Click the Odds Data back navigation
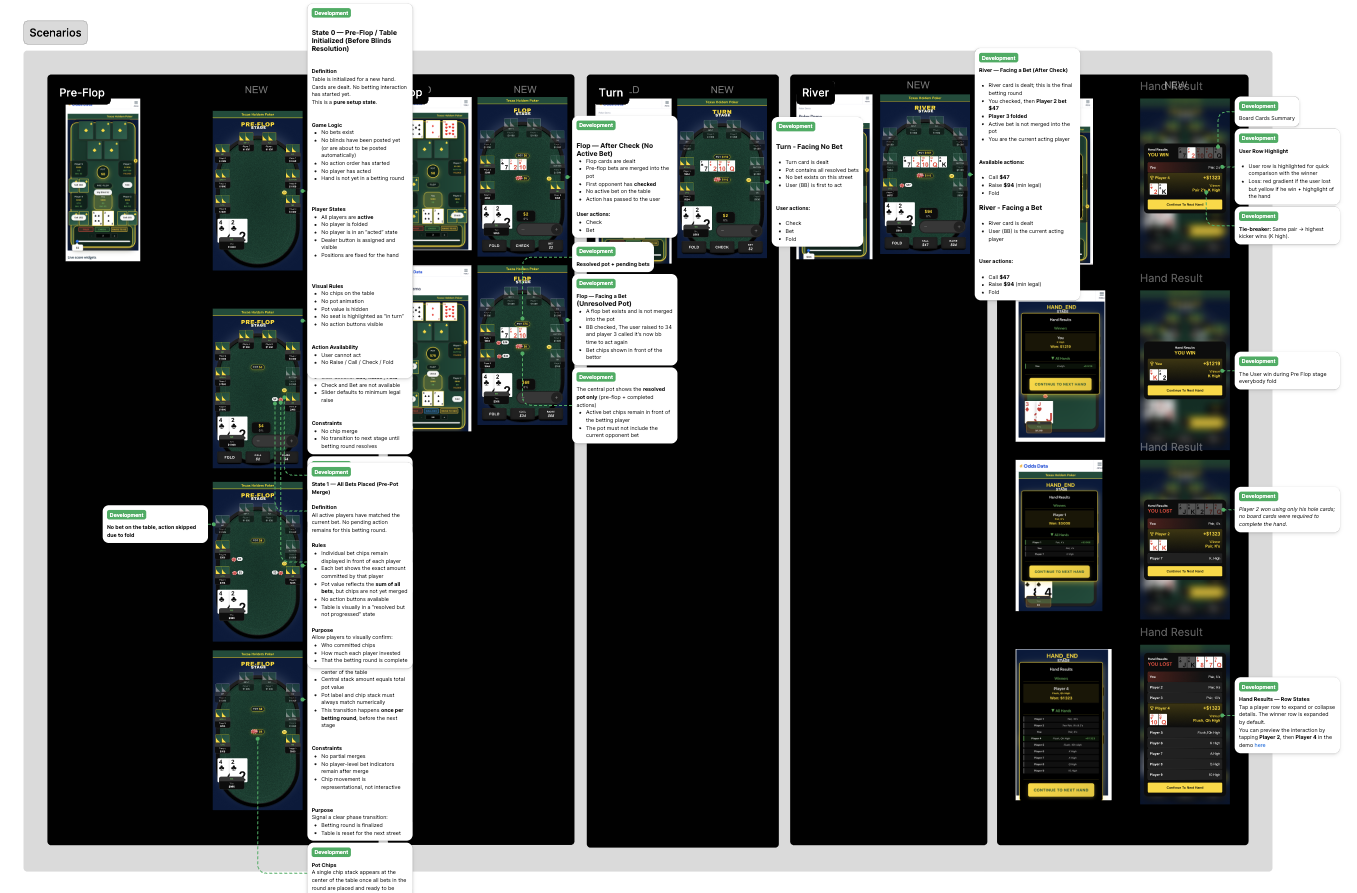This screenshot has width=1357, height=893. [x=1021, y=466]
